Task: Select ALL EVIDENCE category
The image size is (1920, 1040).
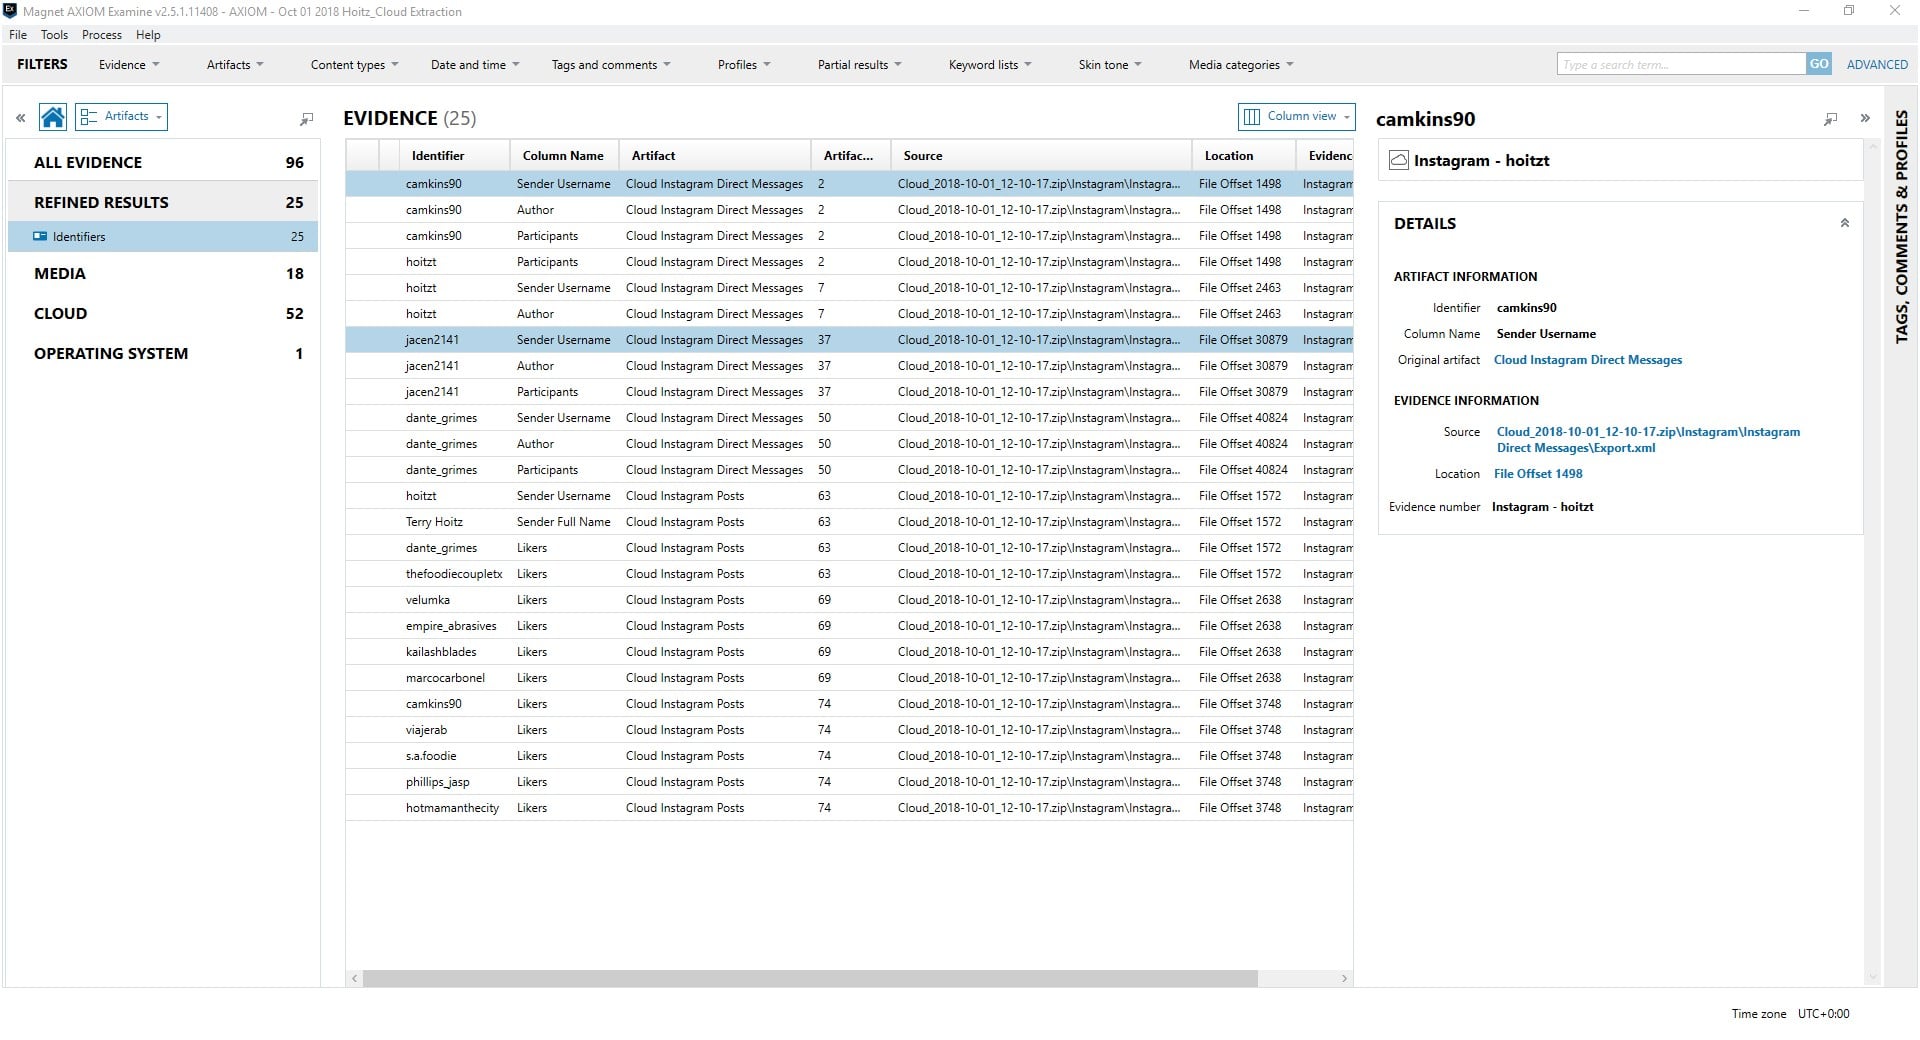Action: [163, 162]
